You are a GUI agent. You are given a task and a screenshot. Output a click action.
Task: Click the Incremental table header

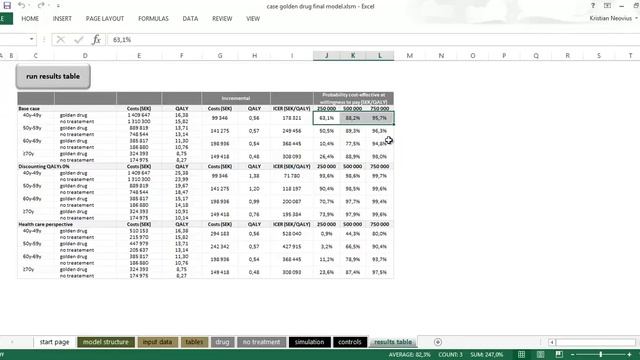236,98
